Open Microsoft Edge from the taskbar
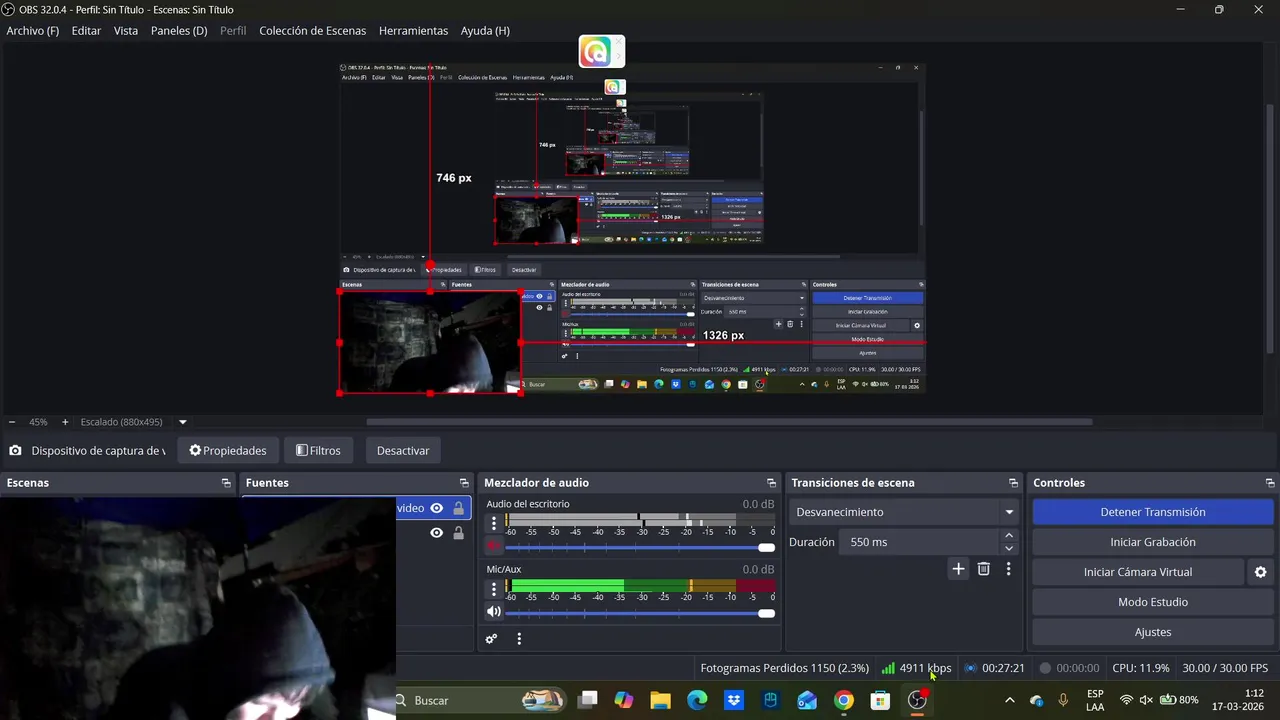The height and width of the screenshot is (720, 1280). click(x=697, y=700)
